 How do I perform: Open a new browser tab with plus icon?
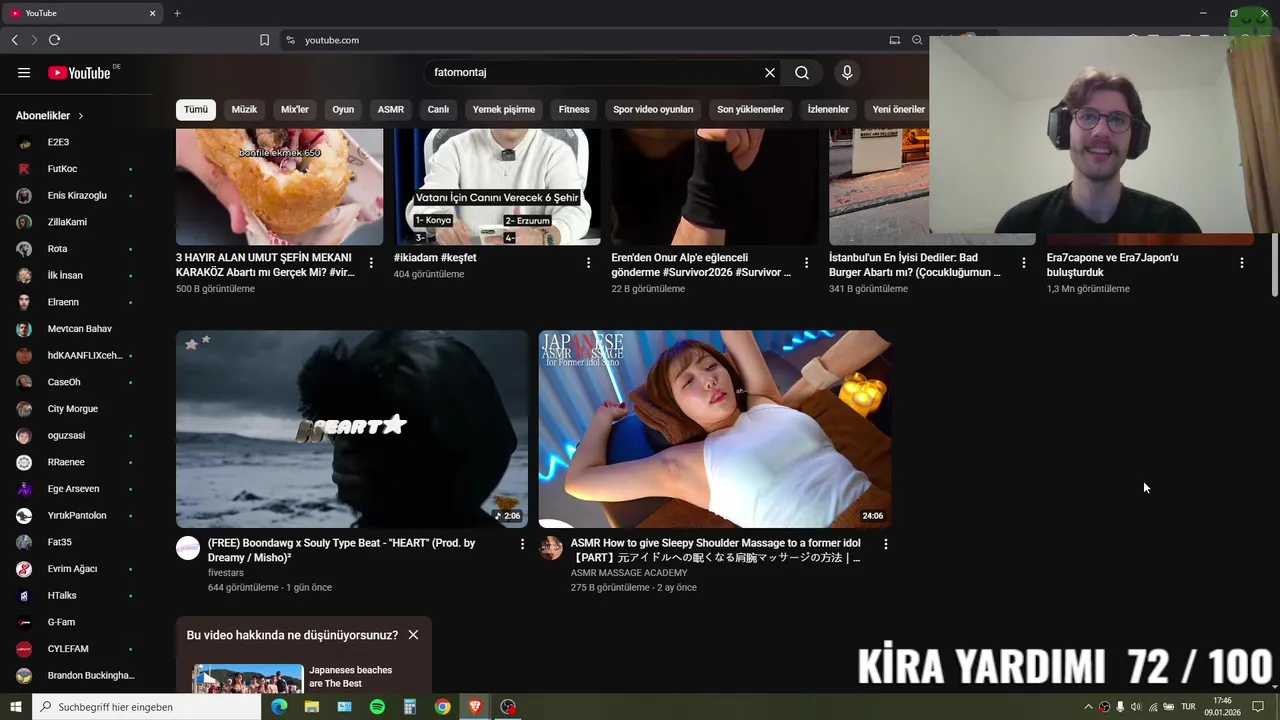(x=177, y=13)
